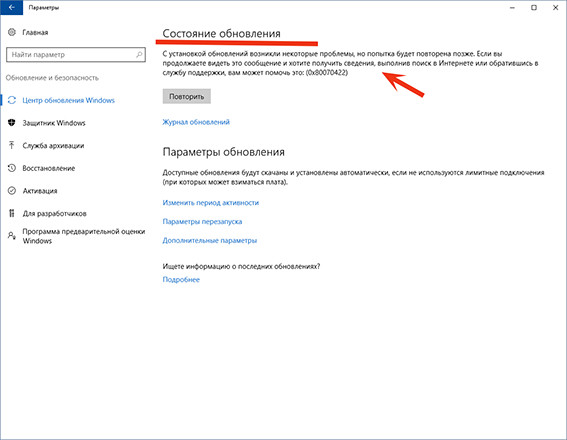Click the search magnifier icon in Найти параметр
This screenshot has height=440, width=567.
(x=139, y=55)
